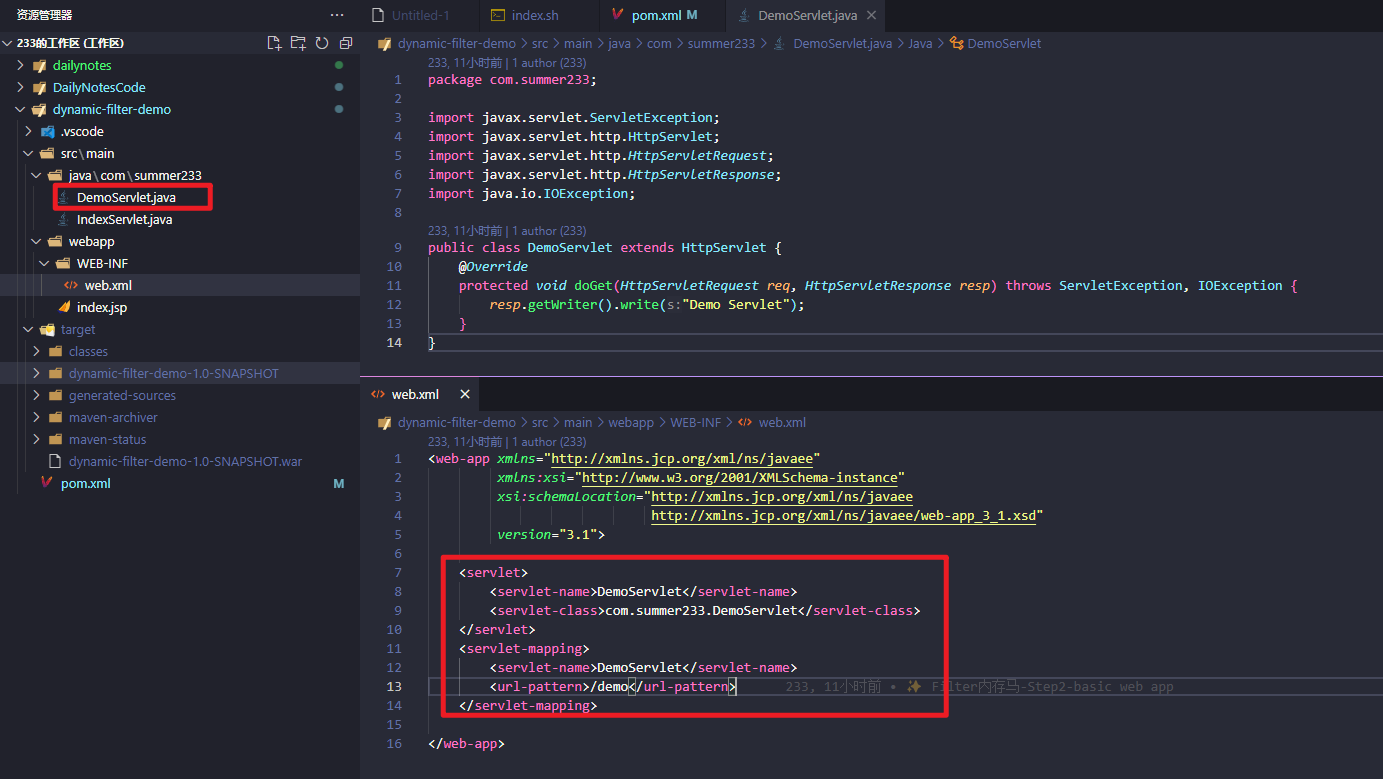The height and width of the screenshot is (779, 1383).
Task: Click the New File icon in explorer
Action: pos(274,43)
